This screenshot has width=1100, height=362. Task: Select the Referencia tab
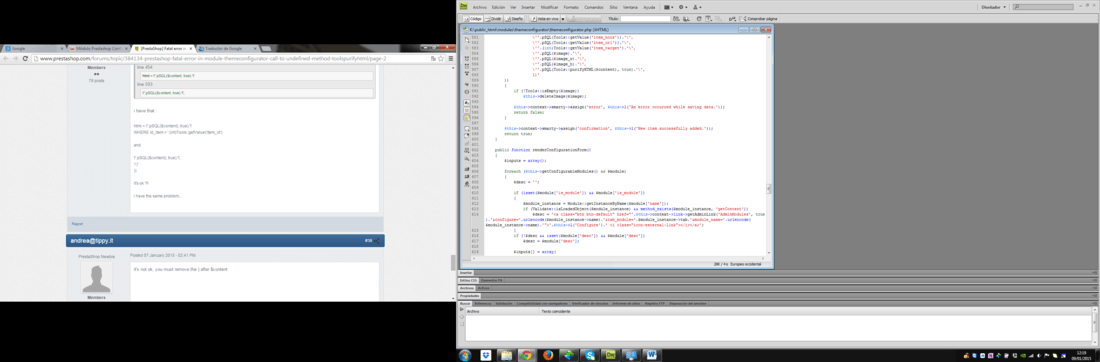click(483, 304)
